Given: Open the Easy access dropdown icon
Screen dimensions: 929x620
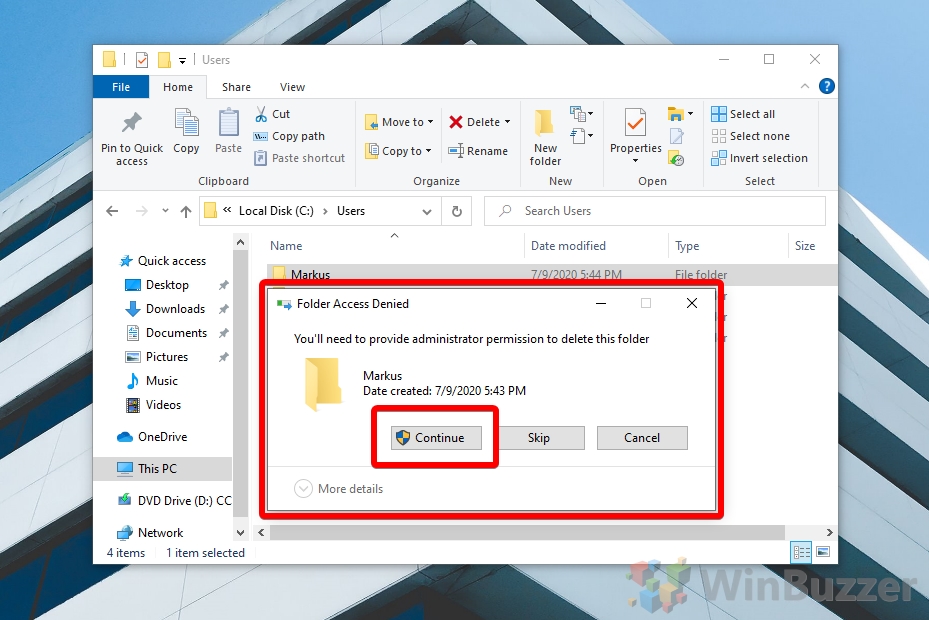Looking at the screenshot, I should pos(581,136).
